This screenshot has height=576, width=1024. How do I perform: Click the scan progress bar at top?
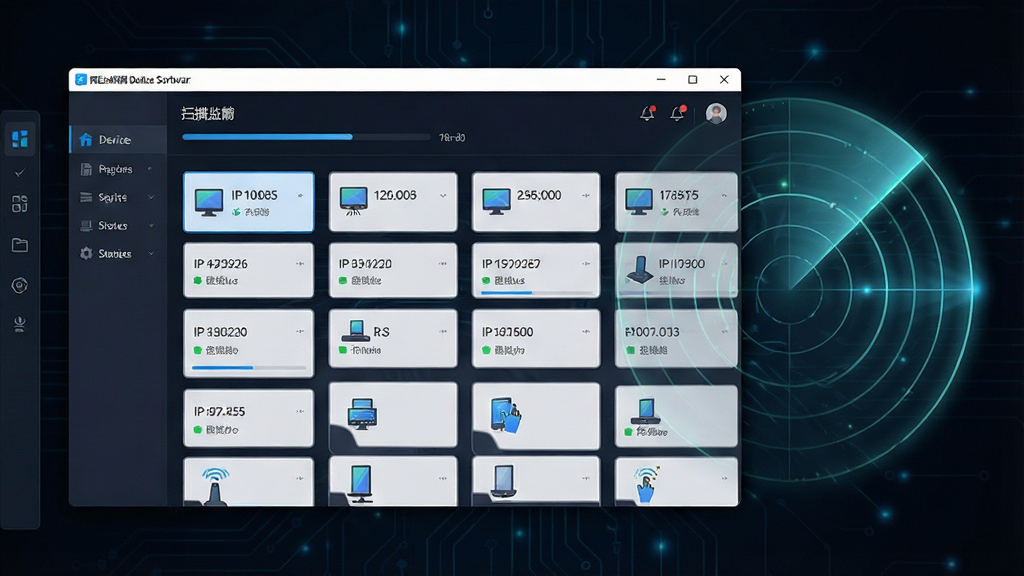tap(306, 137)
